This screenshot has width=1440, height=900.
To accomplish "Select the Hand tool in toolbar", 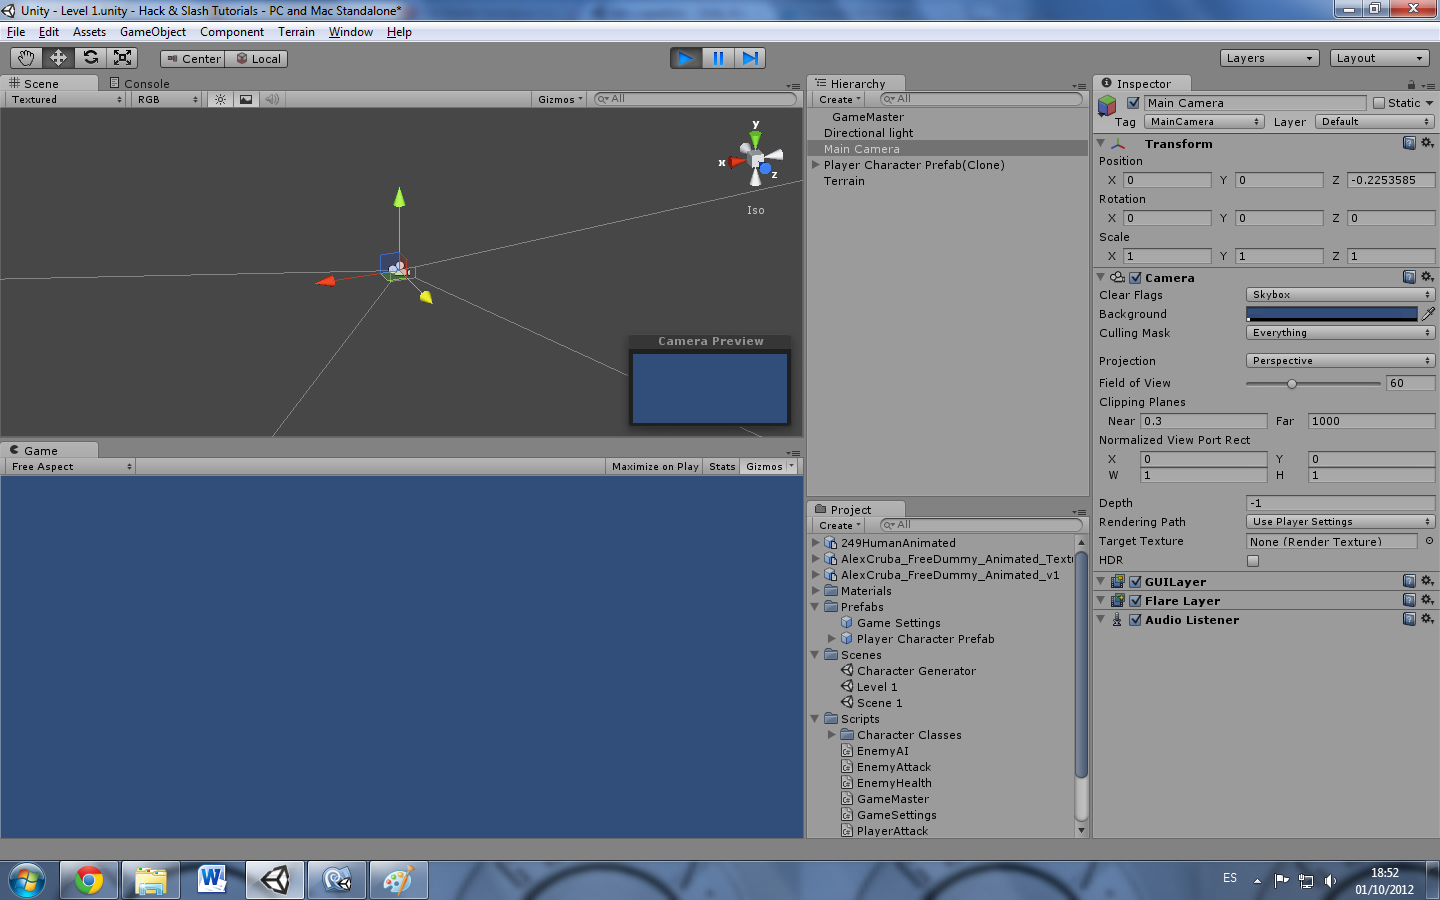I will coord(26,58).
